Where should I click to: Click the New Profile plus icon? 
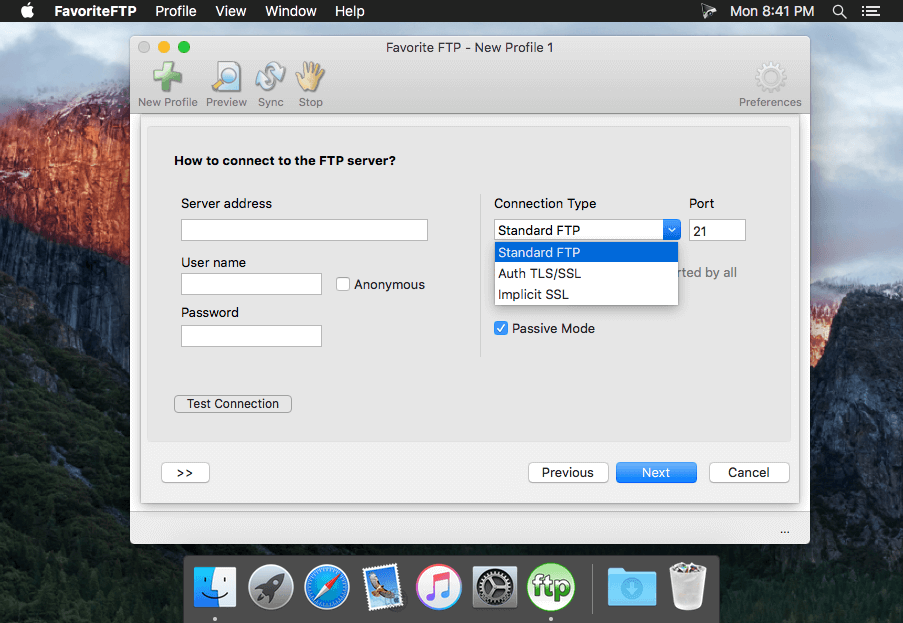coord(168,77)
